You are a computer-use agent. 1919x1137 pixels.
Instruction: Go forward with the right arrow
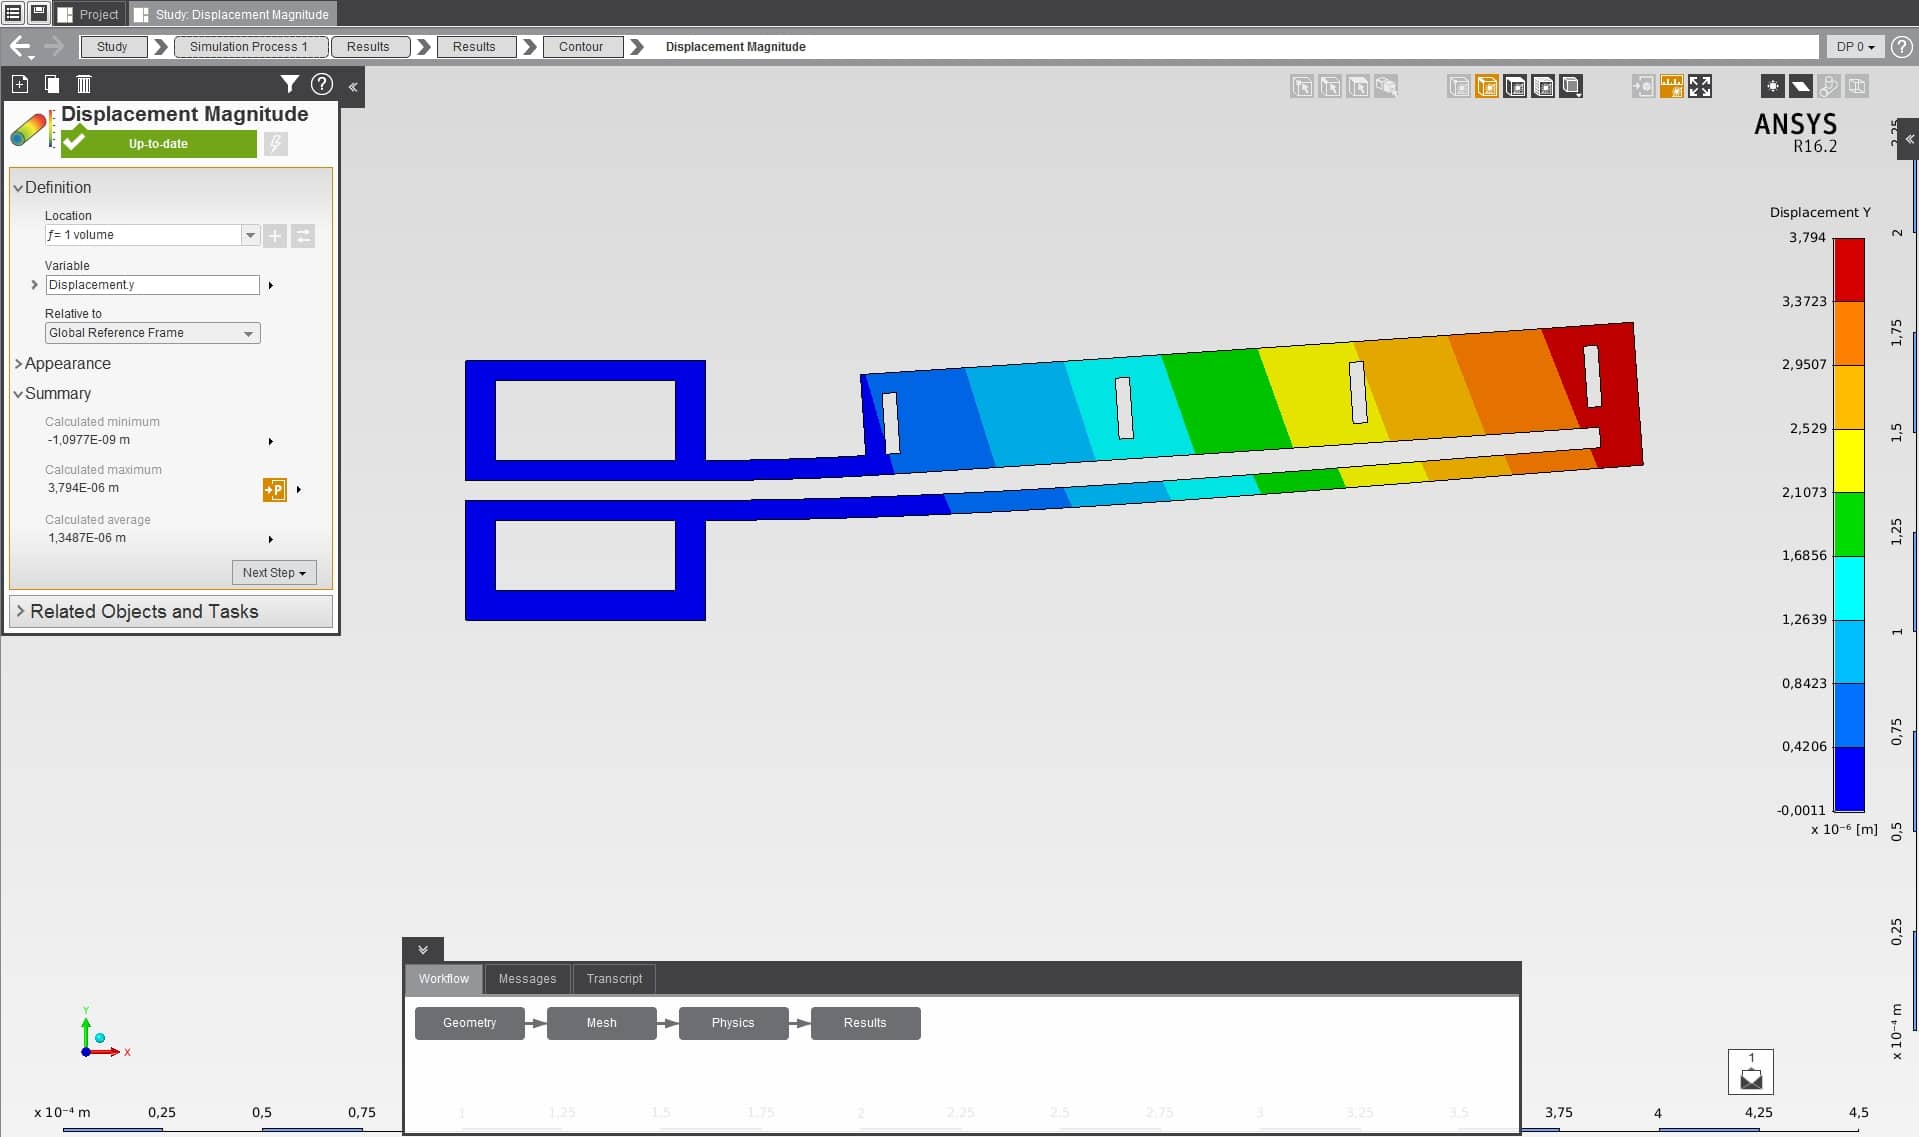point(54,46)
